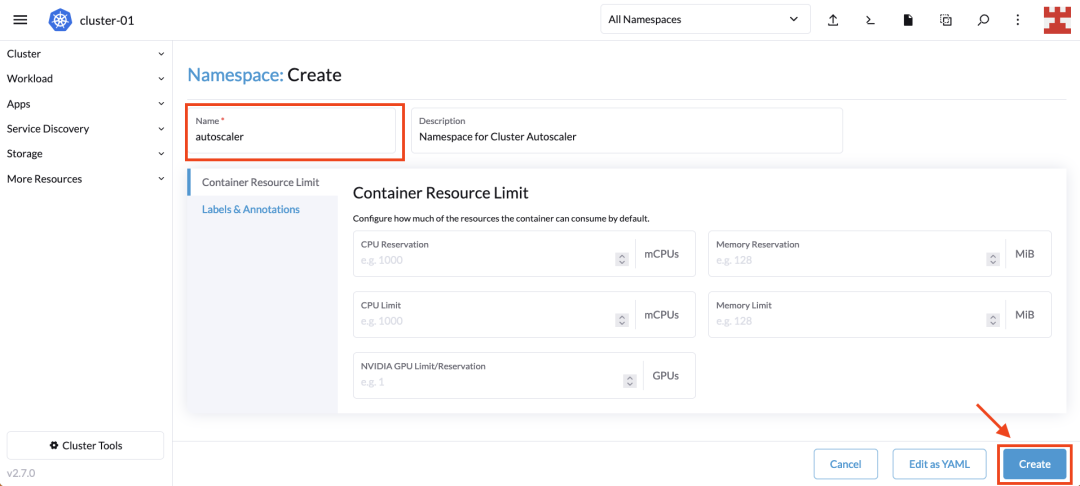The height and width of the screenshot is (486, 1080).
Task: Open the hamburger navigation menu
Action: click(21, 20)
